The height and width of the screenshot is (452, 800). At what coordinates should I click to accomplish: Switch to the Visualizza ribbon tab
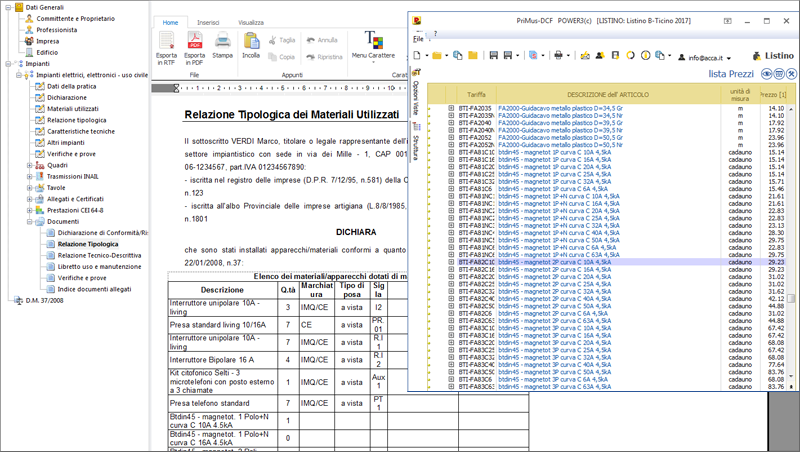pyautogui.click(x=251, y=22)
